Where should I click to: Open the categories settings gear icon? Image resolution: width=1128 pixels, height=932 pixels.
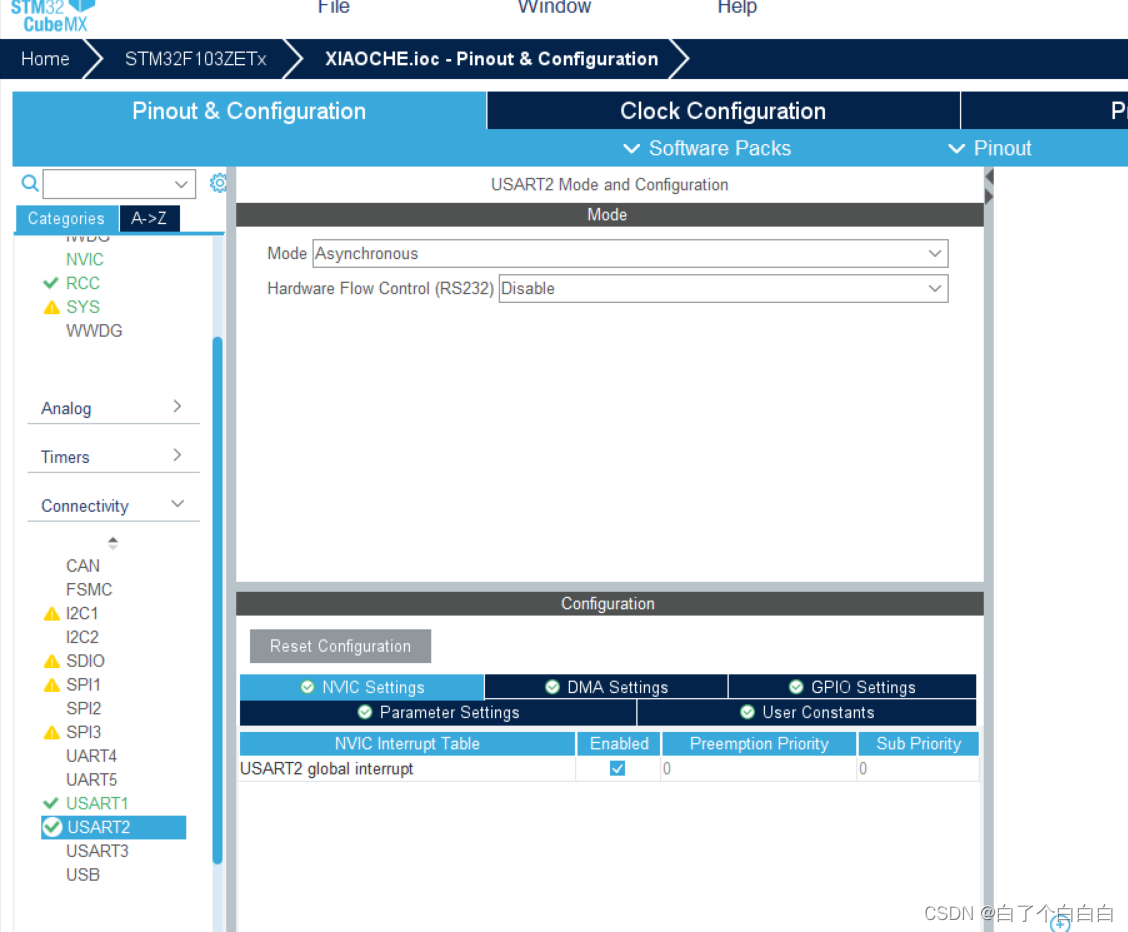click(x=218, y=183)
